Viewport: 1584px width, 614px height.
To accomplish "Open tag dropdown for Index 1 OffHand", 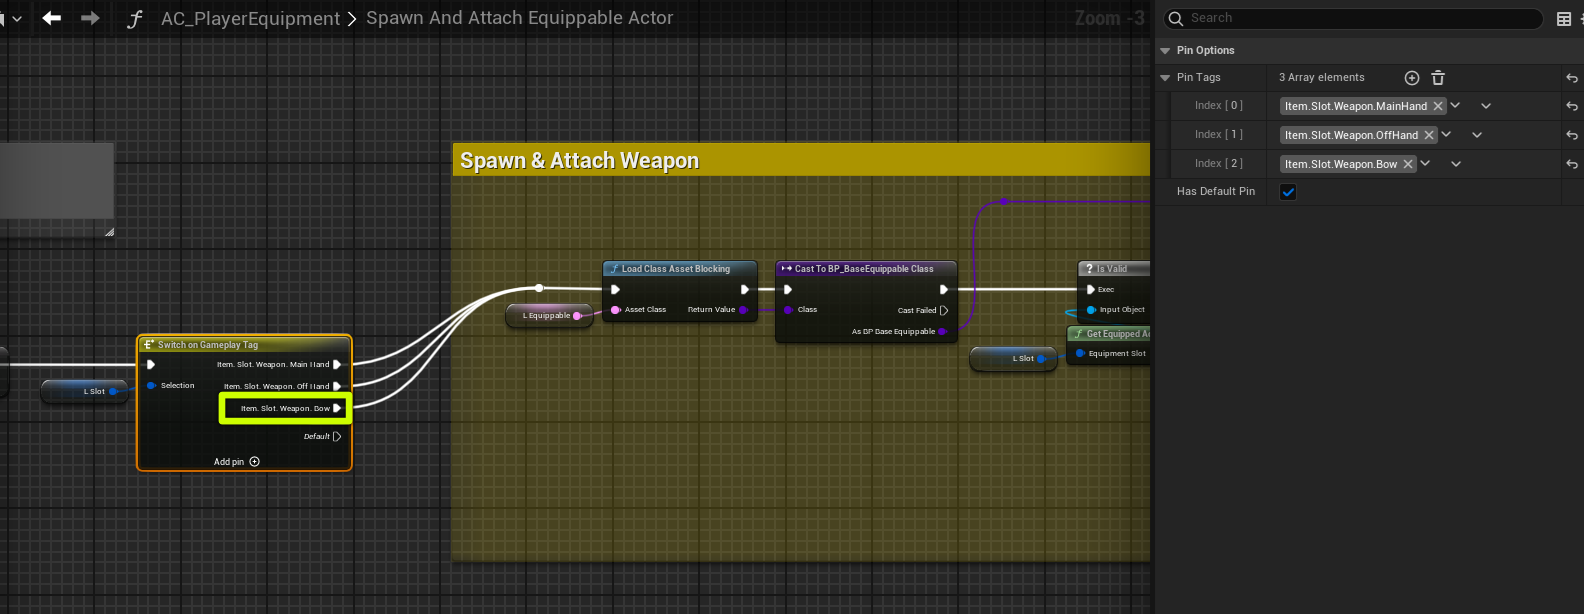I will click(x=1447, y=135).
